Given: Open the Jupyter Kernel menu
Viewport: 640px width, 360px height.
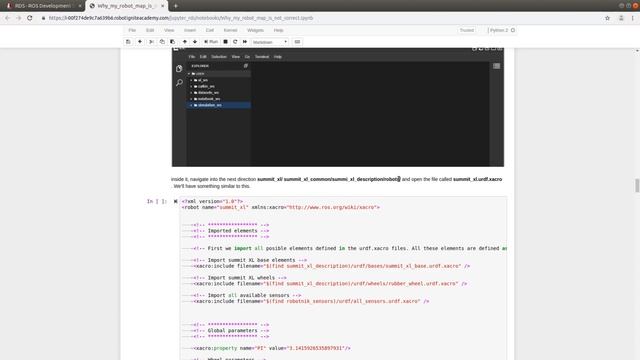Looking at the screenshot, I should tap(230, 30).
